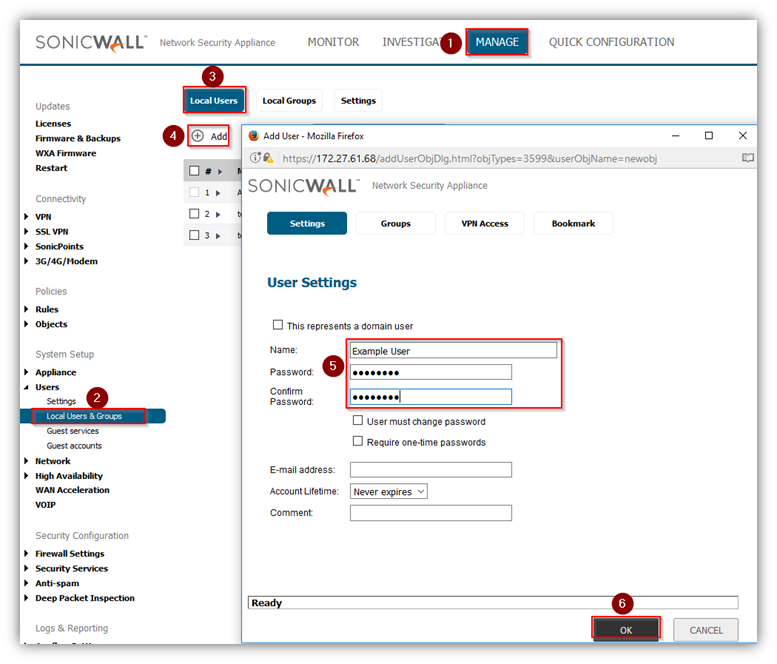Expand the Rules policies section
This screenshot has width=777, height=664.
click(26, 309)
